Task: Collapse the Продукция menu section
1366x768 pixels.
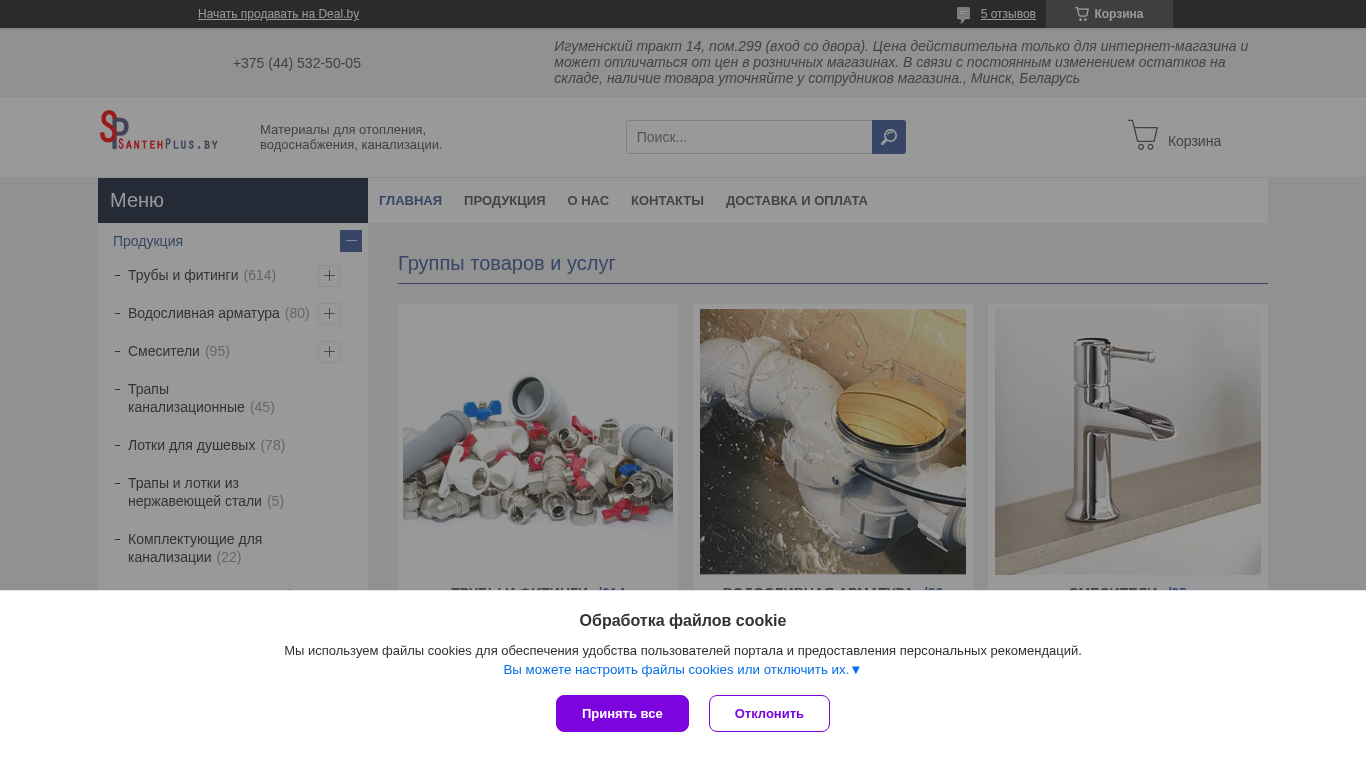Action: click(x=351, y=241)
